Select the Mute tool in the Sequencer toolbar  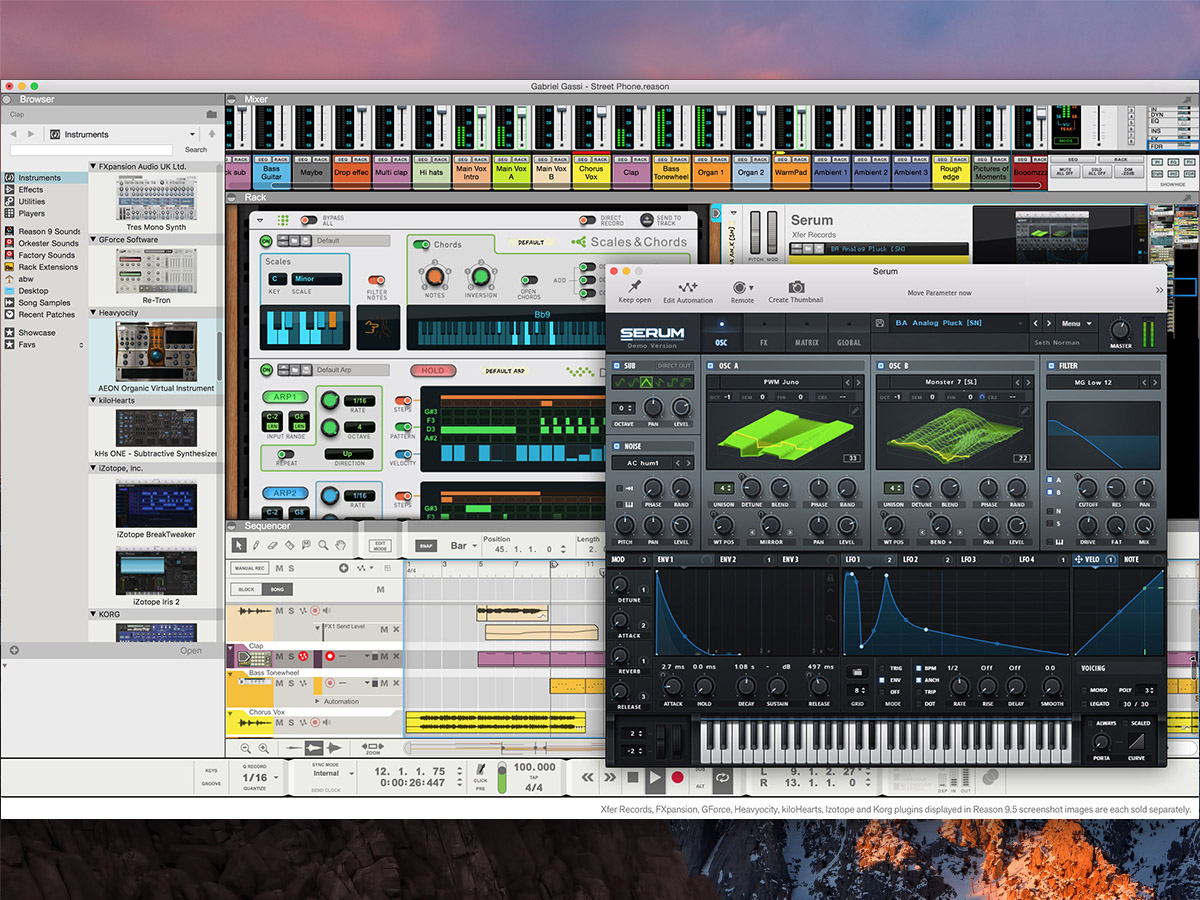click(307, 545)
